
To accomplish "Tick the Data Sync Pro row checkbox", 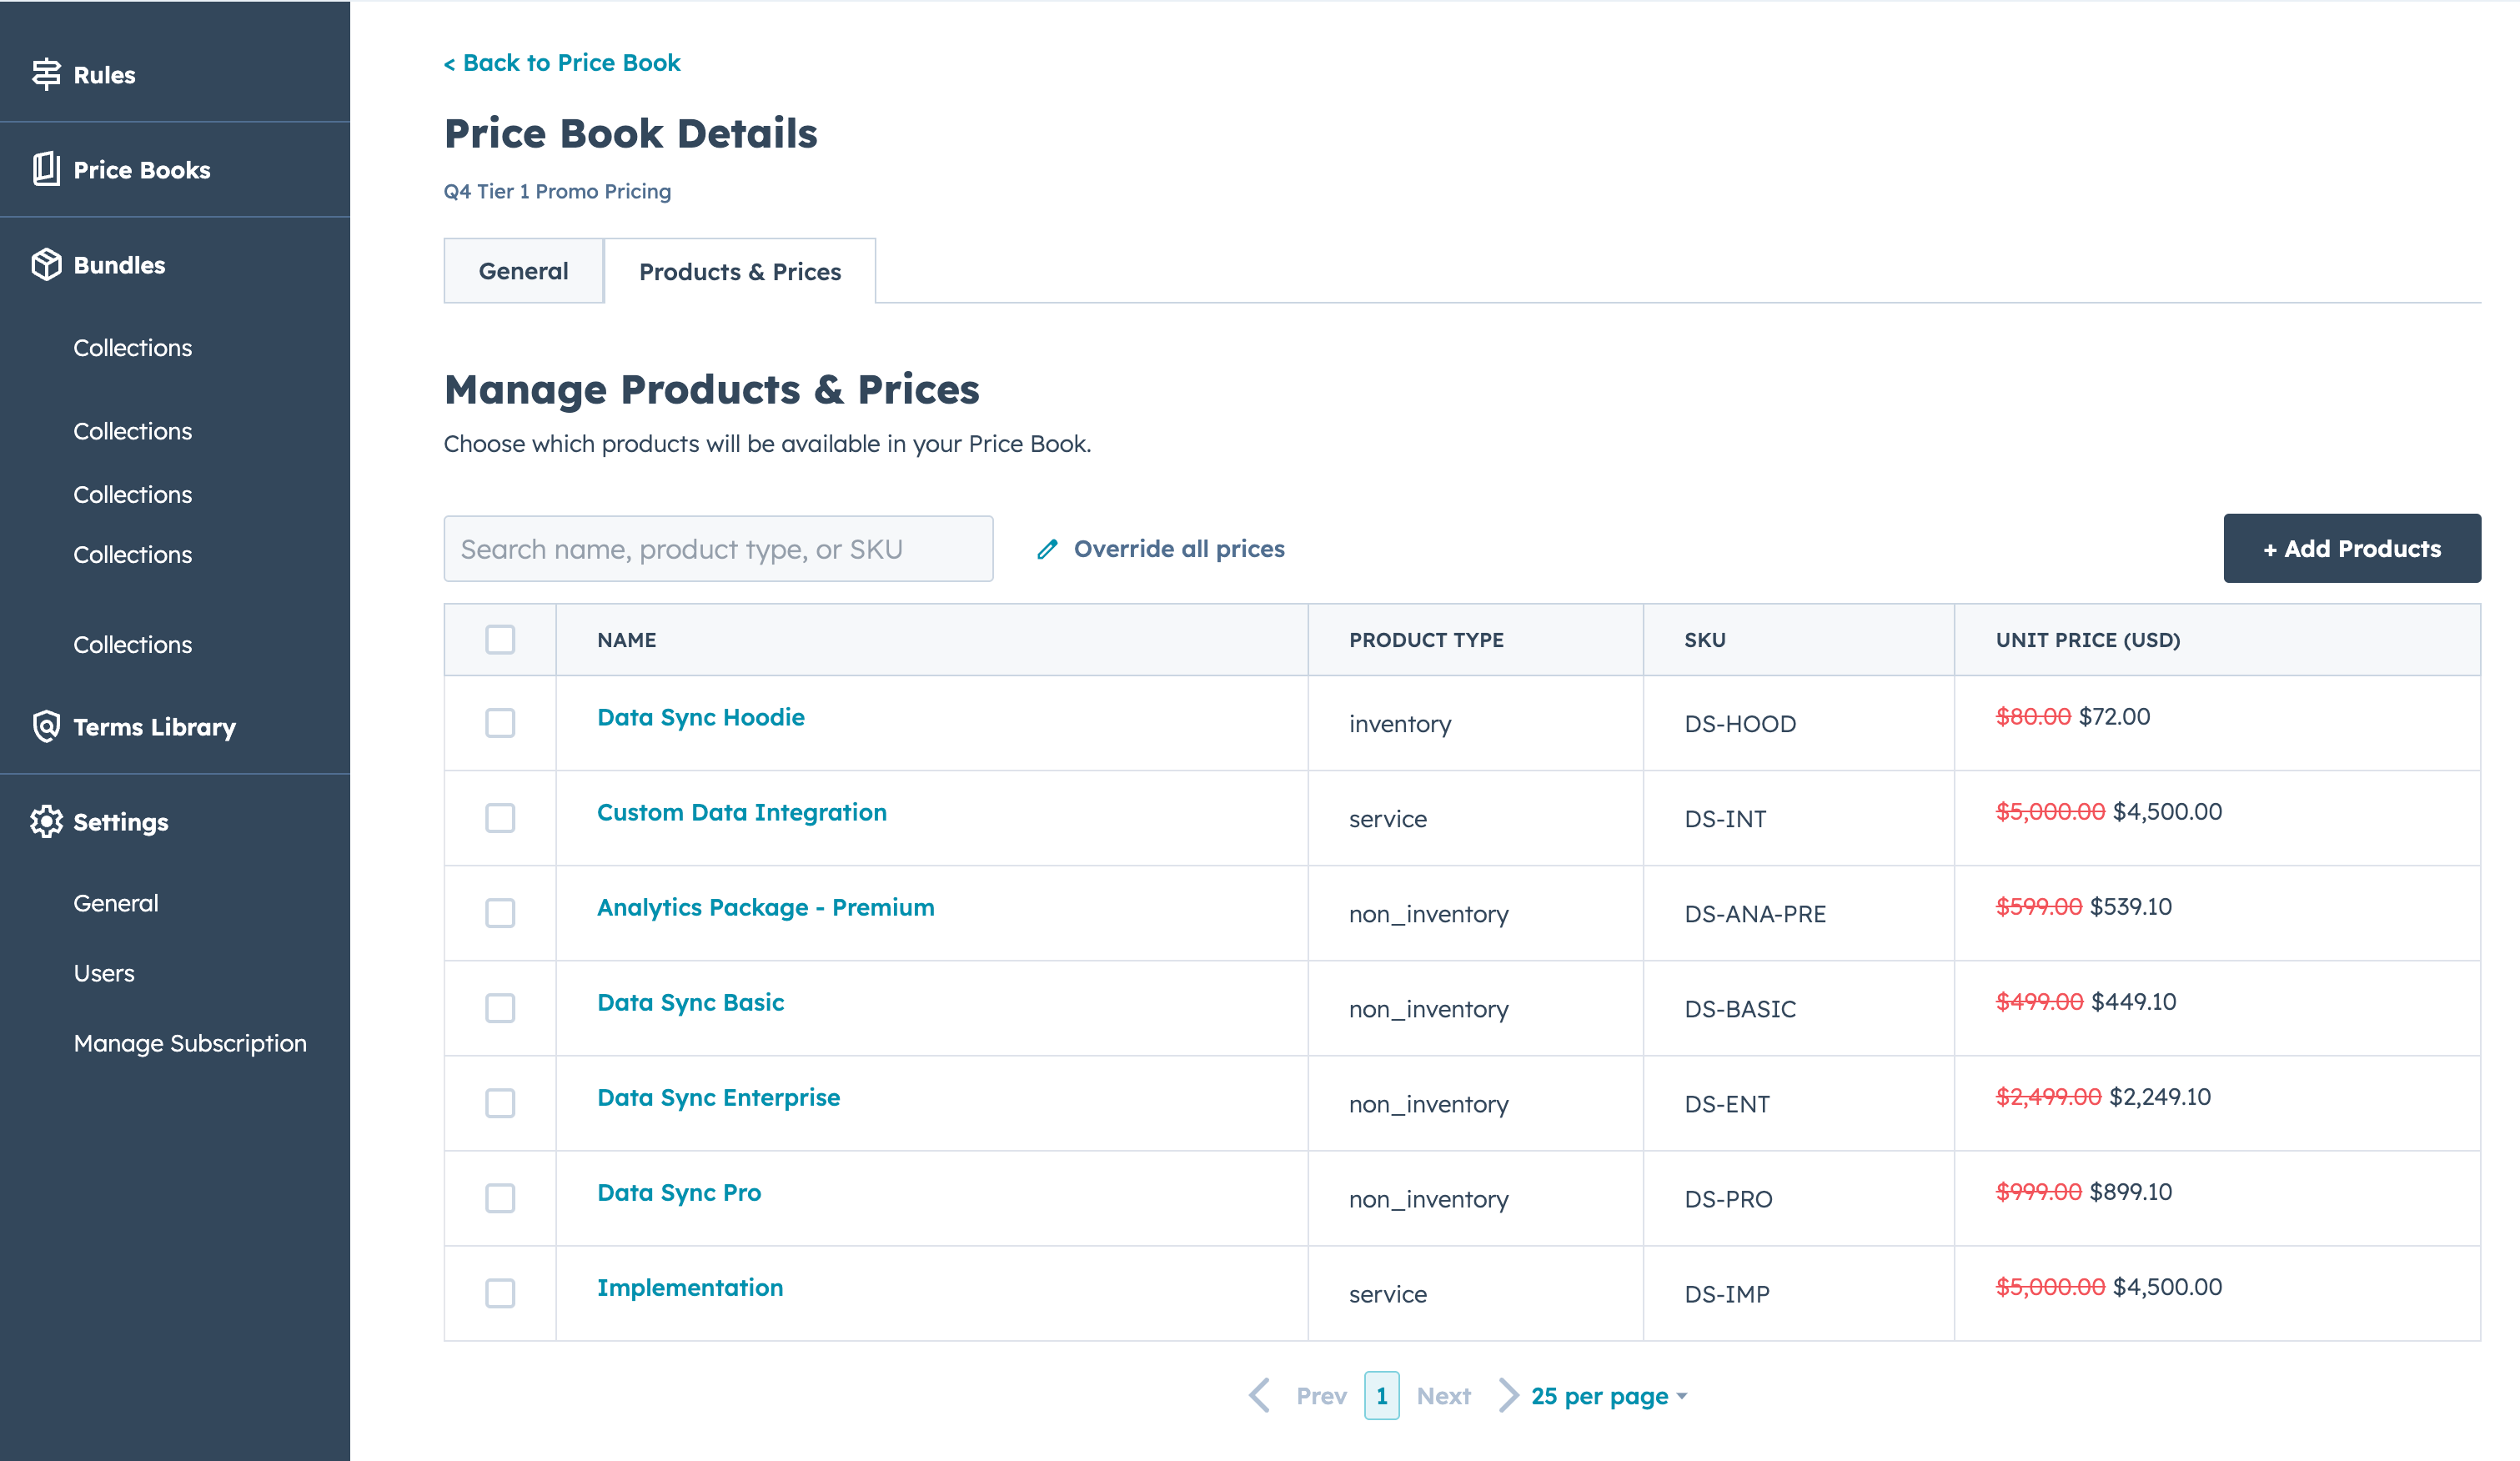I will 500,1197.
